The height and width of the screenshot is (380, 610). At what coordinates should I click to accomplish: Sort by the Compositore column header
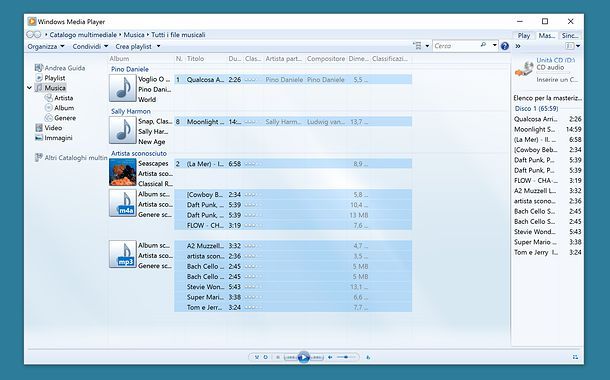click(326, 59)
